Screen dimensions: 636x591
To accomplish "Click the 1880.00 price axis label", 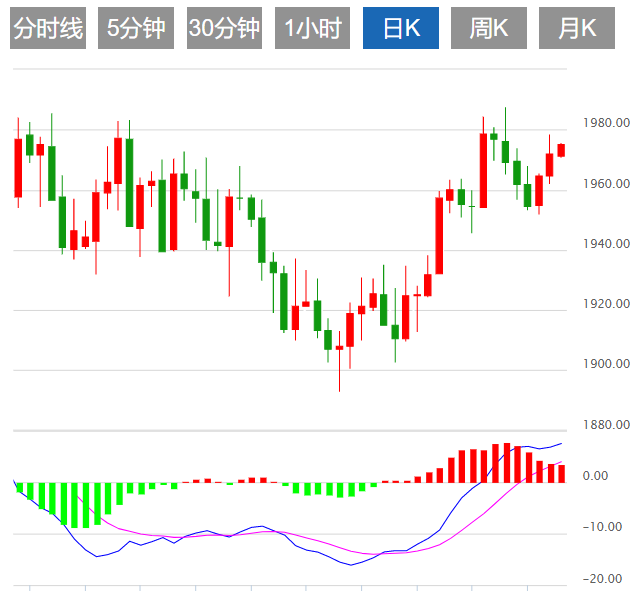I will click(x=606, y=425).
